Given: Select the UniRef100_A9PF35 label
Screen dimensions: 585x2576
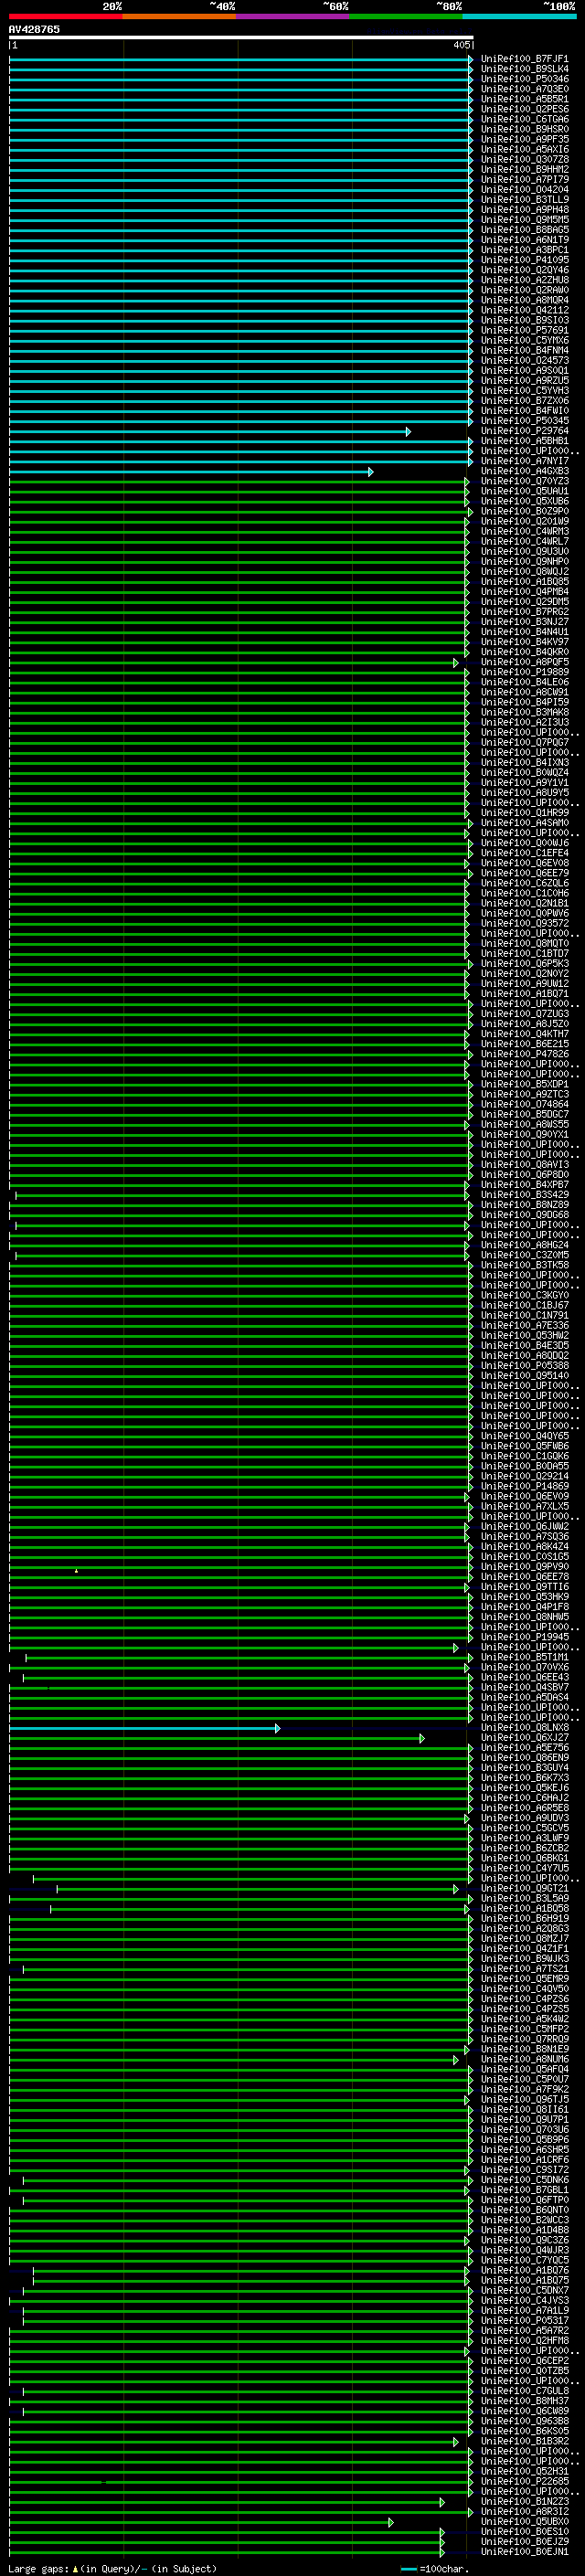Looking at the screenshot, I should pos(525,139).
